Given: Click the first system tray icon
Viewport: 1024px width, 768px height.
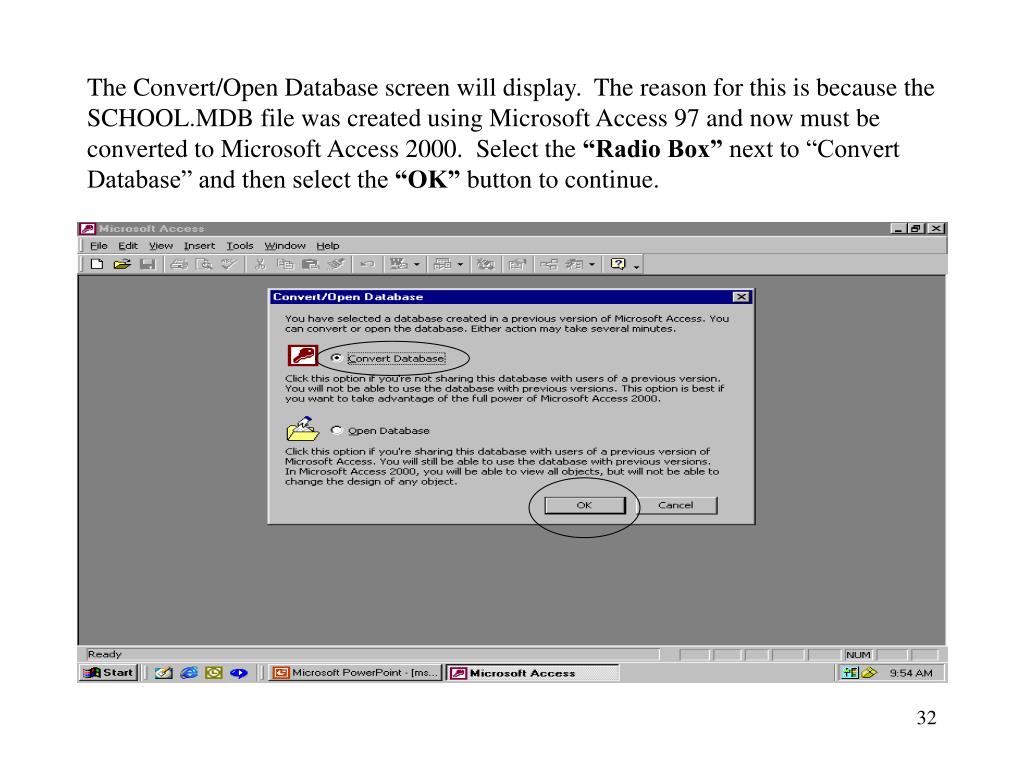Looking at the screenshot, I should click(850, 673).
